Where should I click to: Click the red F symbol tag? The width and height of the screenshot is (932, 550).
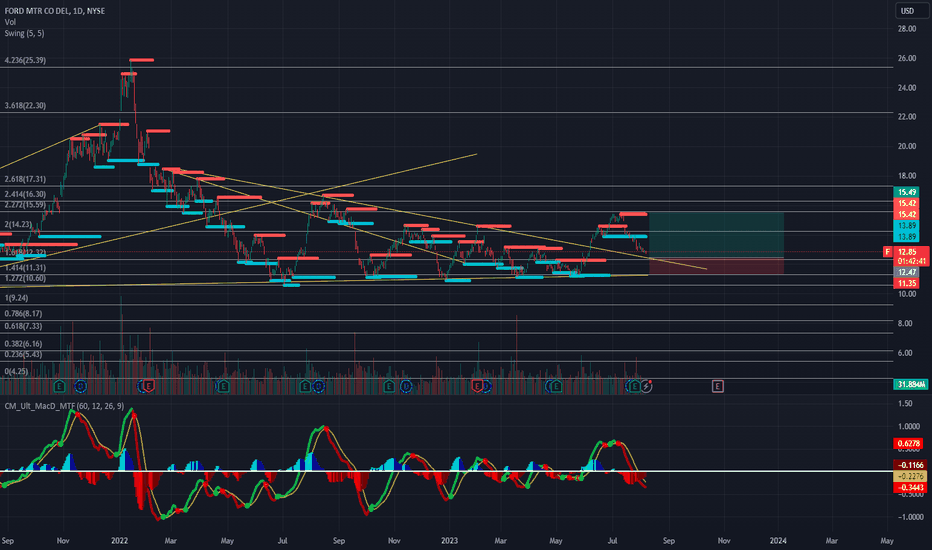[x=887, y=252]
